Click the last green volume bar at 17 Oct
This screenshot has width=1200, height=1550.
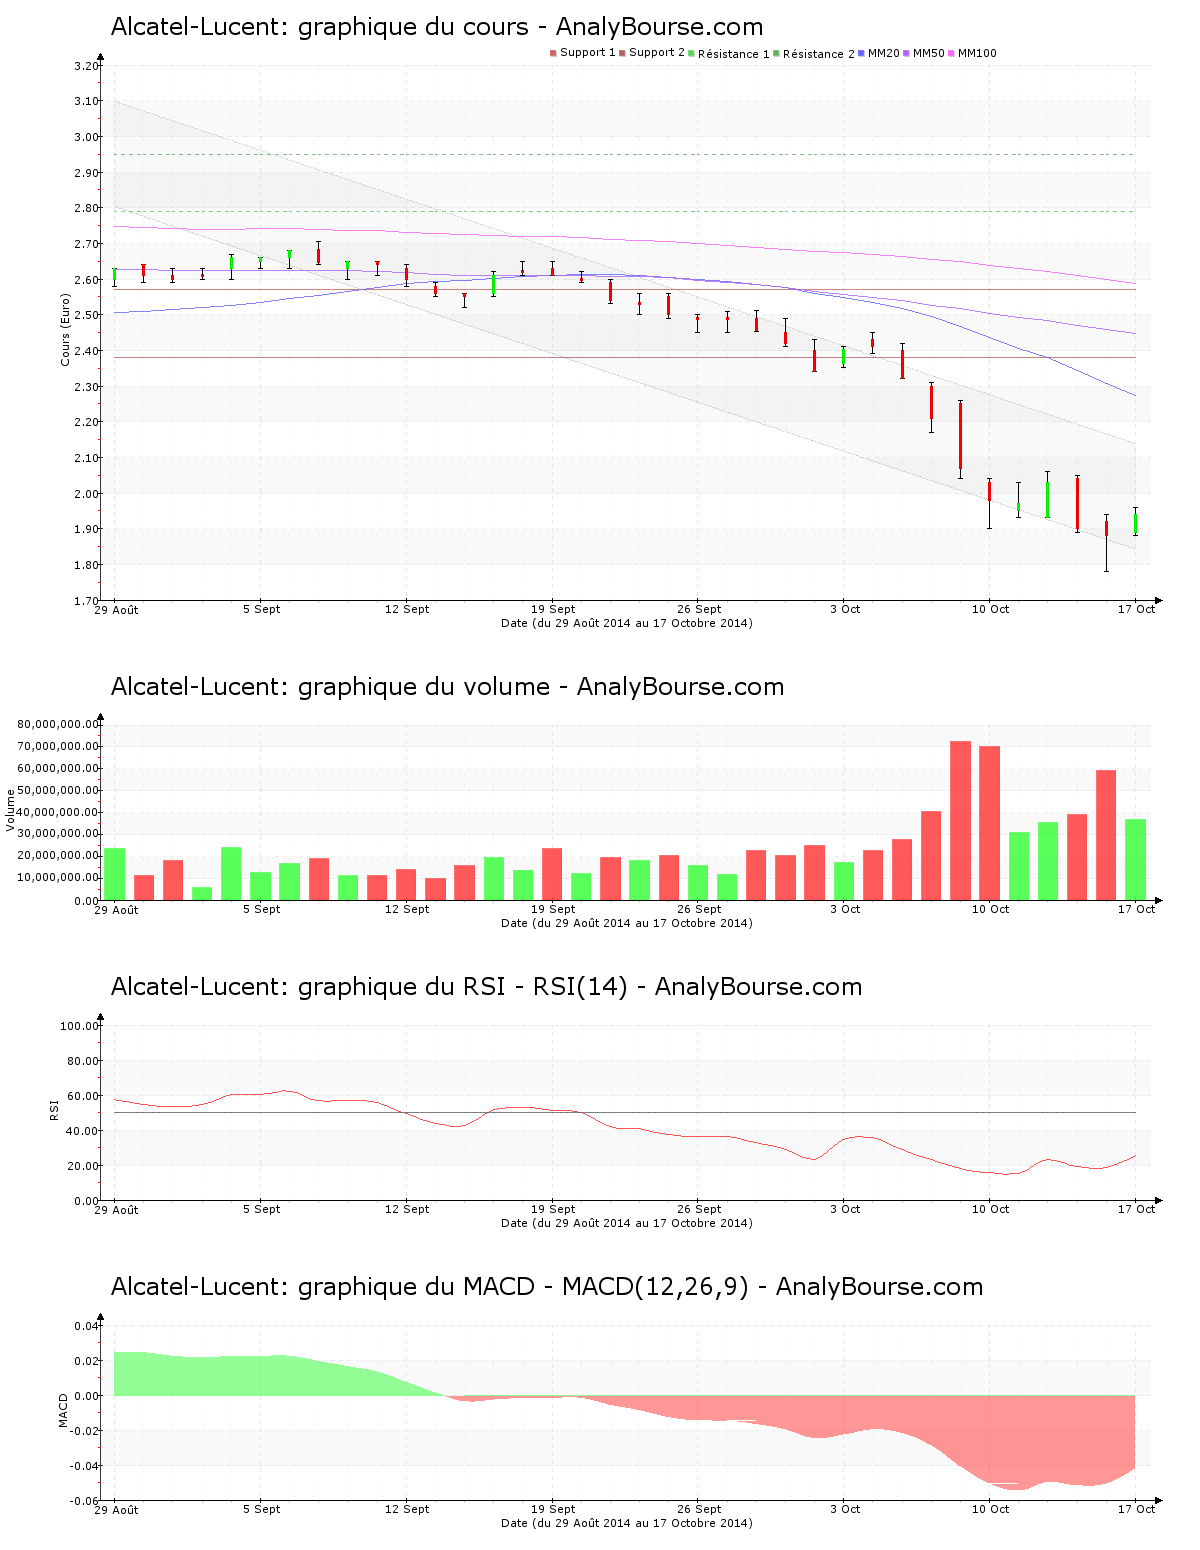(1135, 859)
